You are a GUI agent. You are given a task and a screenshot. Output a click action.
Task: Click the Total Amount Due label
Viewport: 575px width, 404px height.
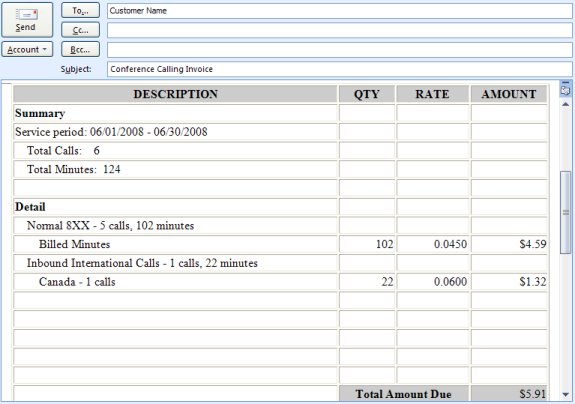tap(403, 394)
